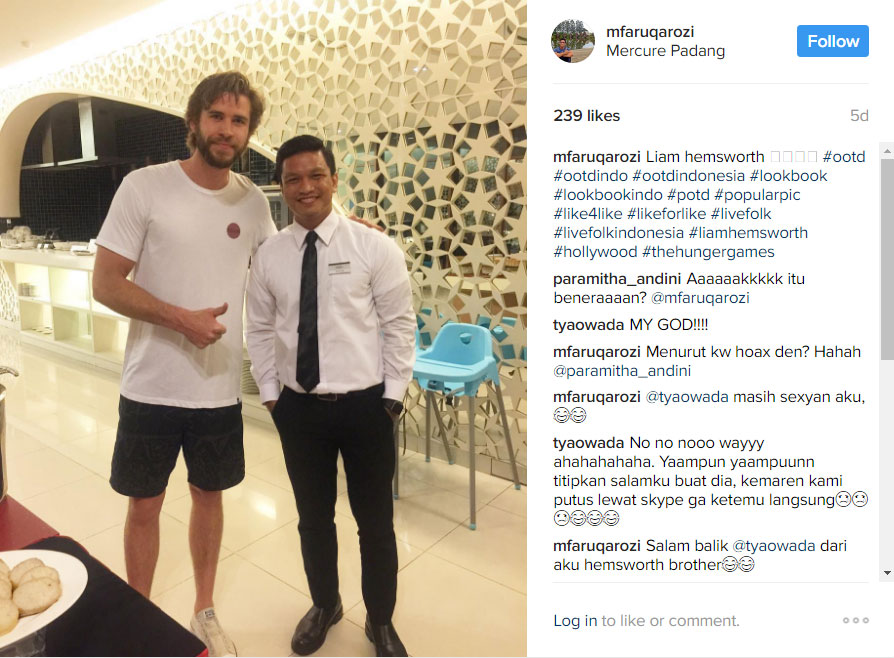This screenshot has height=658, width=894.
Task: View the 239 likes list
Action: click(587, 116)
